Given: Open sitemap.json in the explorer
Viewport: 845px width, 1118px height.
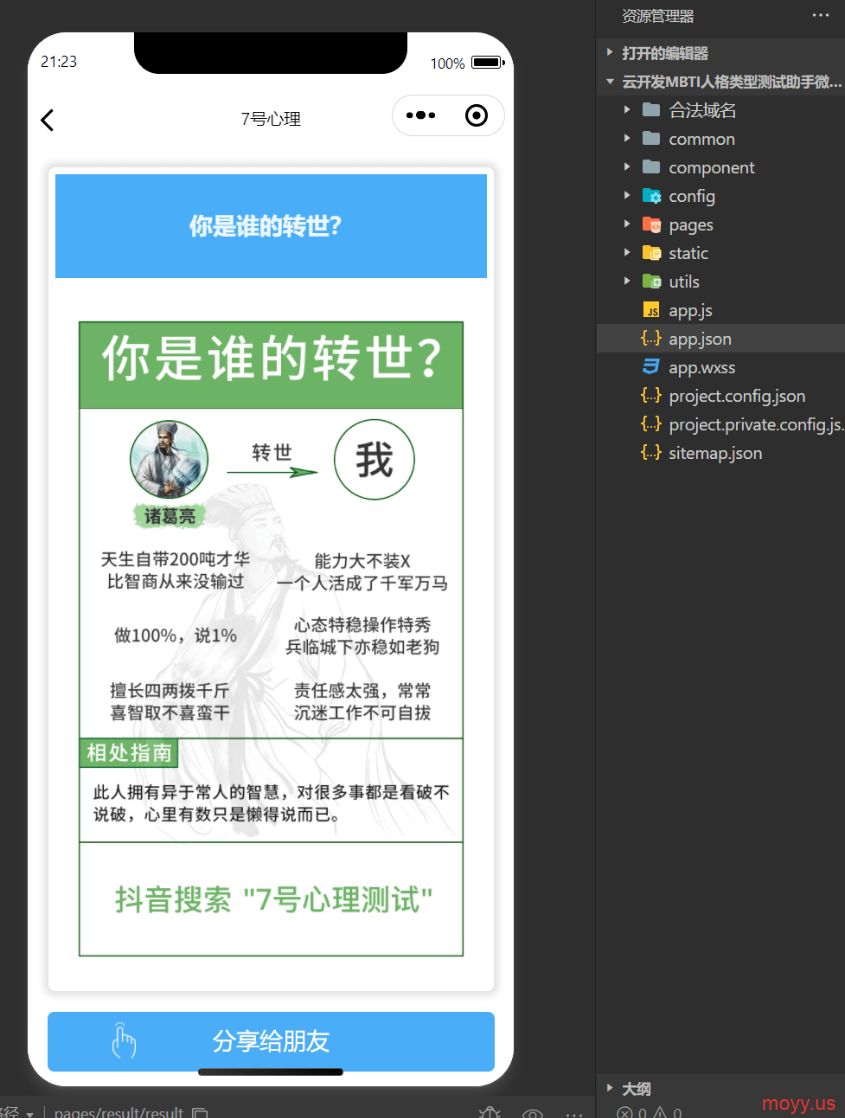Looking at the screenshot, I should (x=715, y=453).
